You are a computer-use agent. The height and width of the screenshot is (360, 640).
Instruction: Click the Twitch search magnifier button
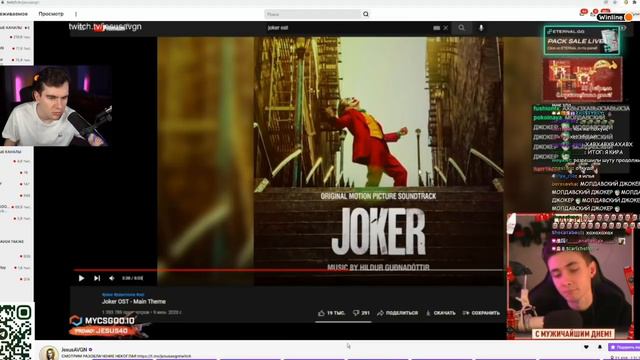tap(366, 14)
